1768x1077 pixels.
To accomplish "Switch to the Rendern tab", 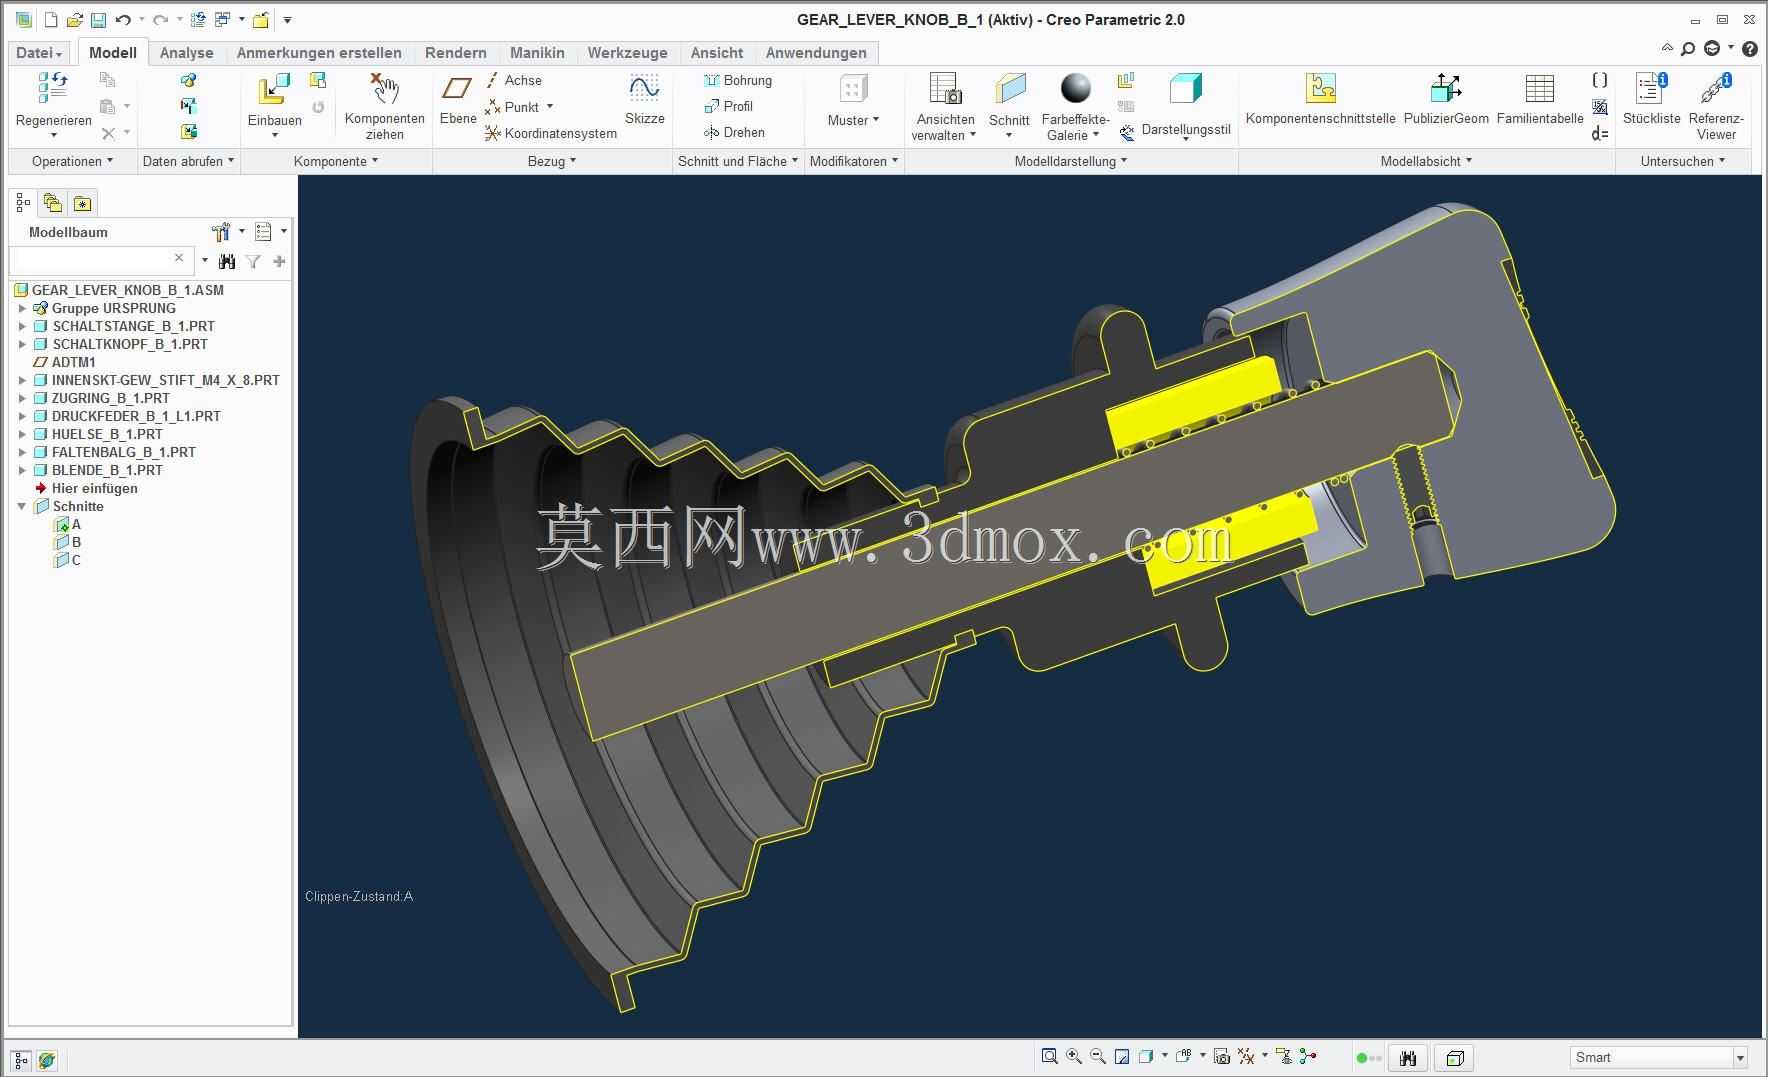I will [456, 53].
